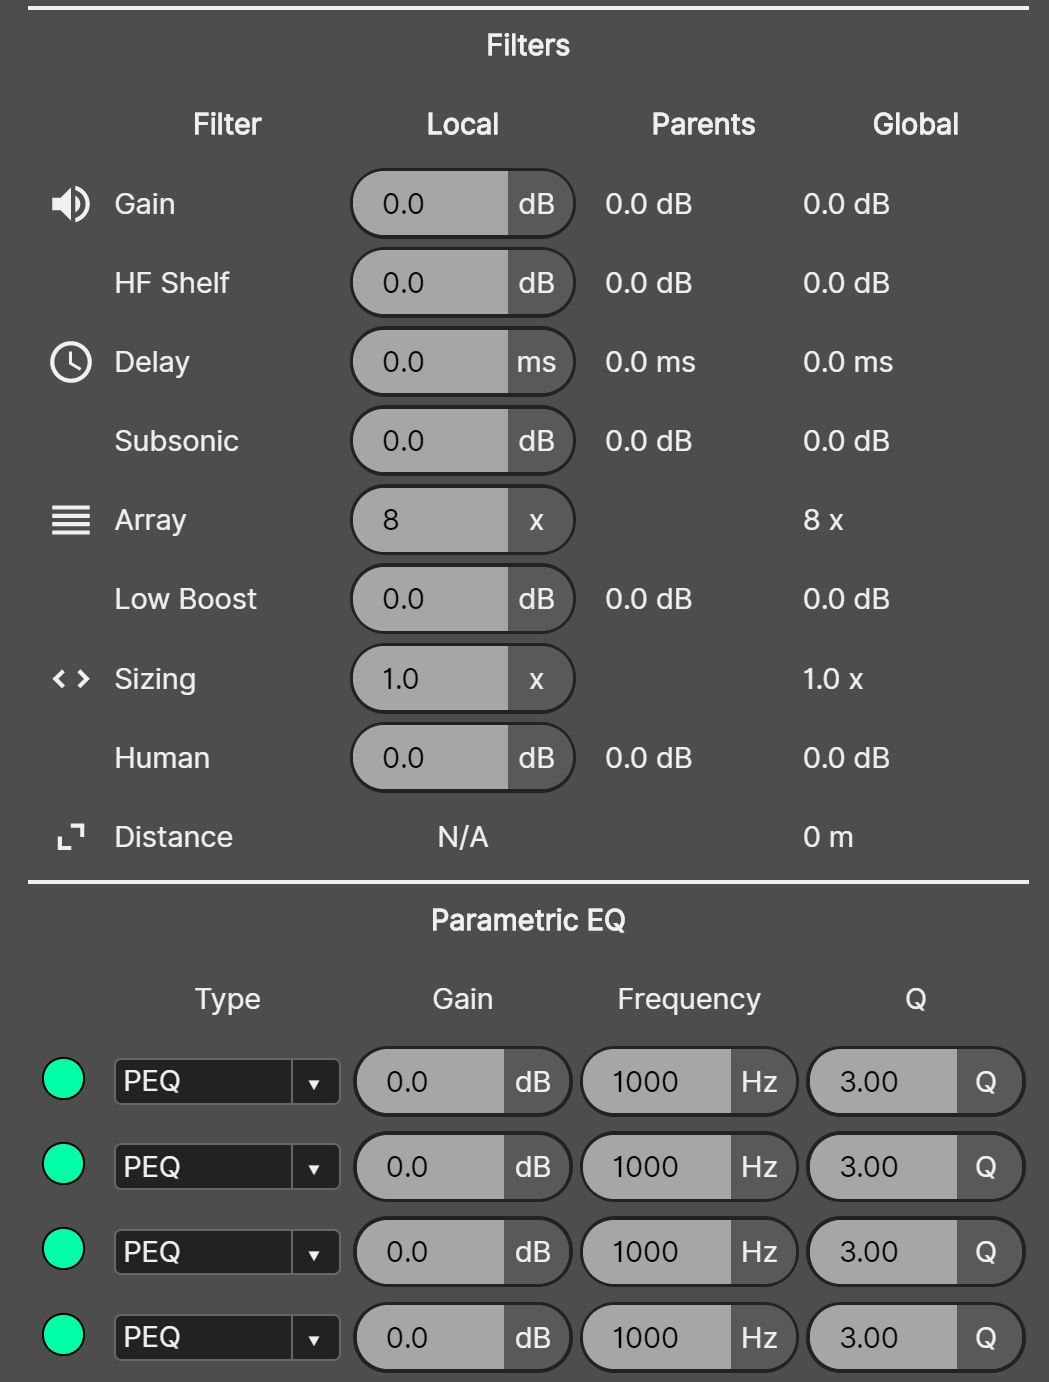Click the Sizing multiplier field showing 1.0
The height and width of the screenshot is (1382, 1049).
tap(432, 679)
